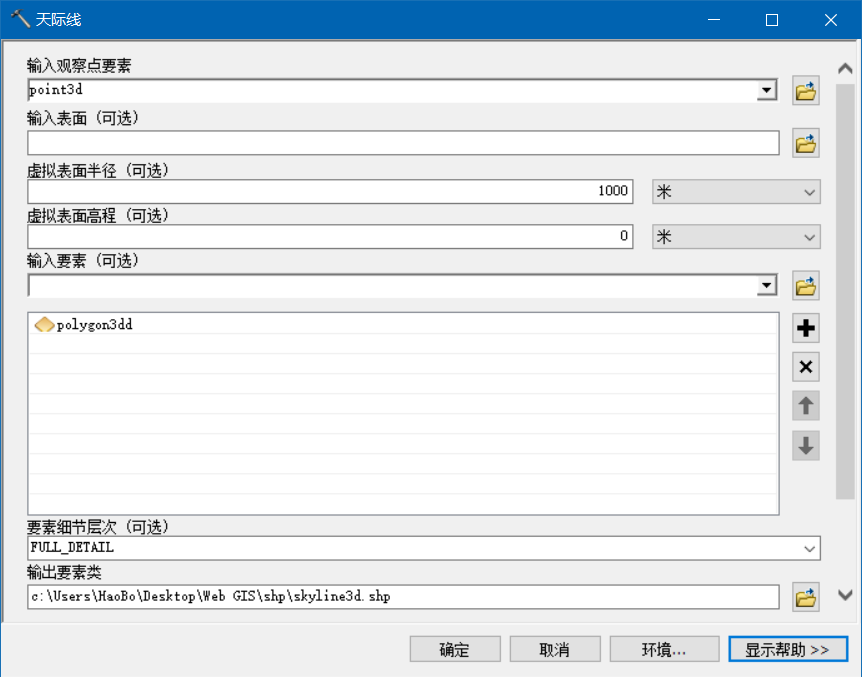Browse for output feature class location
Screen dimensions: 862x677
click(x=805, y=597)
